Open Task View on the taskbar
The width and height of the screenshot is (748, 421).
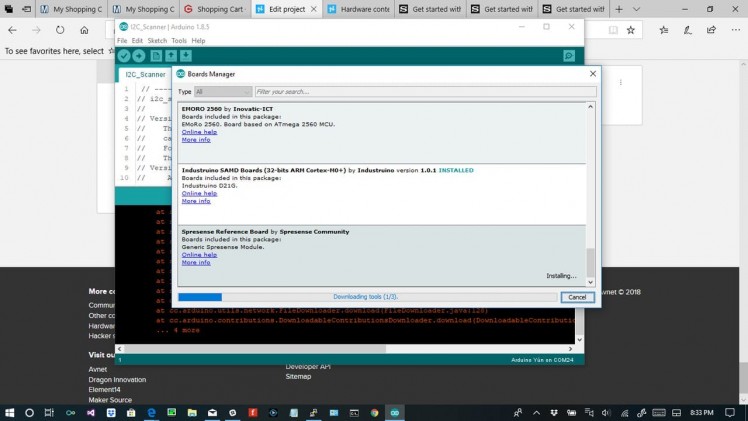click(49, 412)
